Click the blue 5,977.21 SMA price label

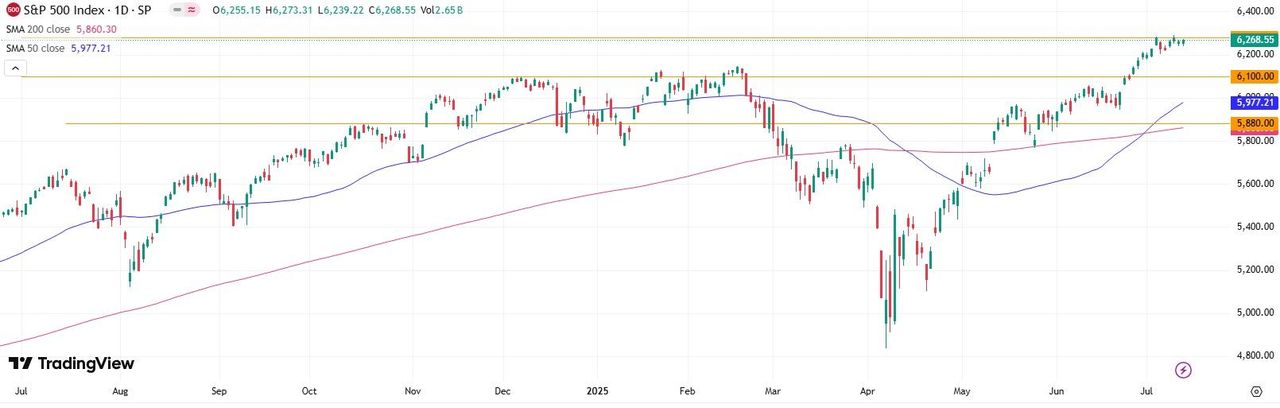[1254, 102]
